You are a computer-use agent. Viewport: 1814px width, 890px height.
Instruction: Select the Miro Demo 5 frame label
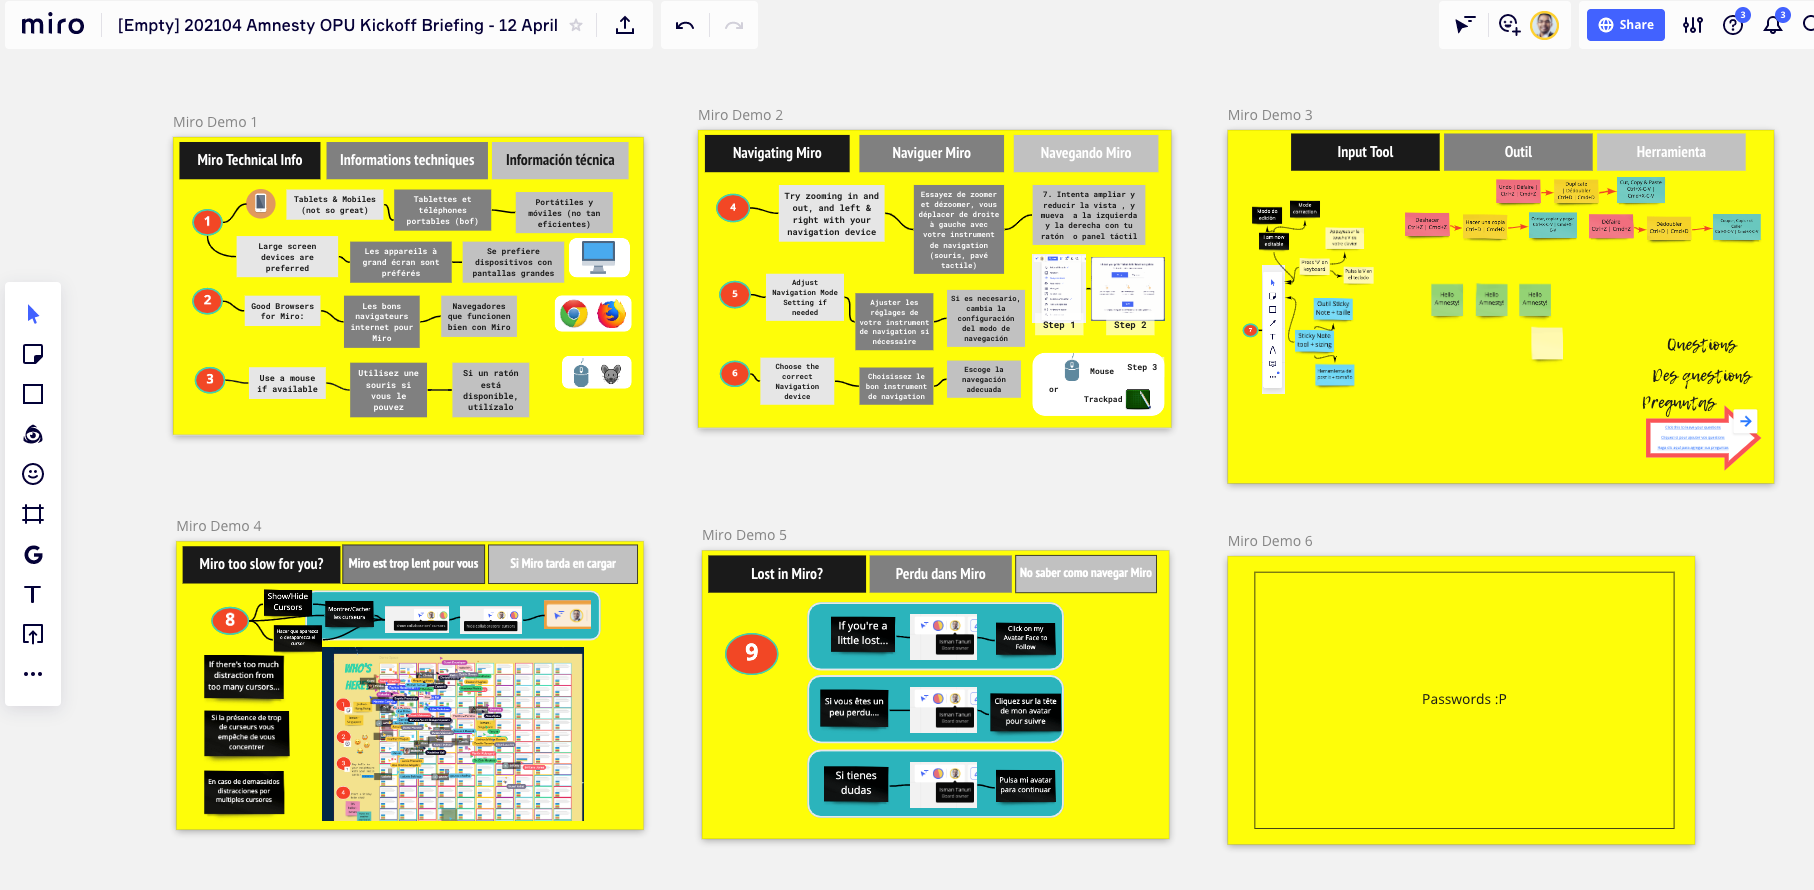744,535
